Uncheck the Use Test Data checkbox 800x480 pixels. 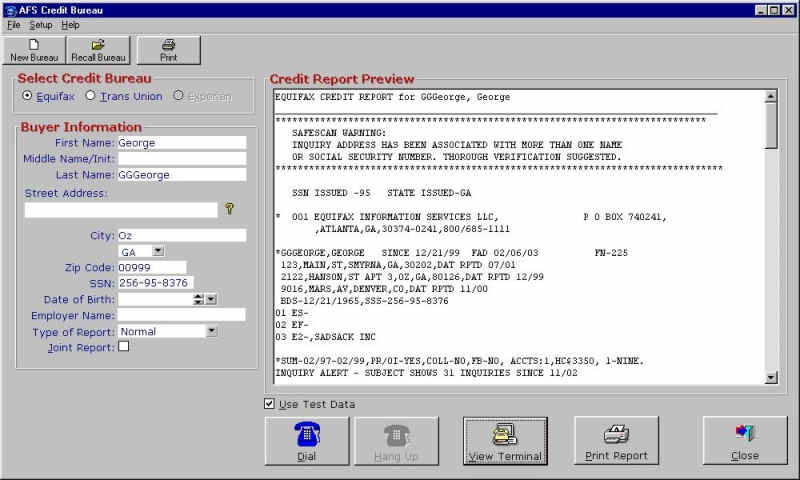269,403
